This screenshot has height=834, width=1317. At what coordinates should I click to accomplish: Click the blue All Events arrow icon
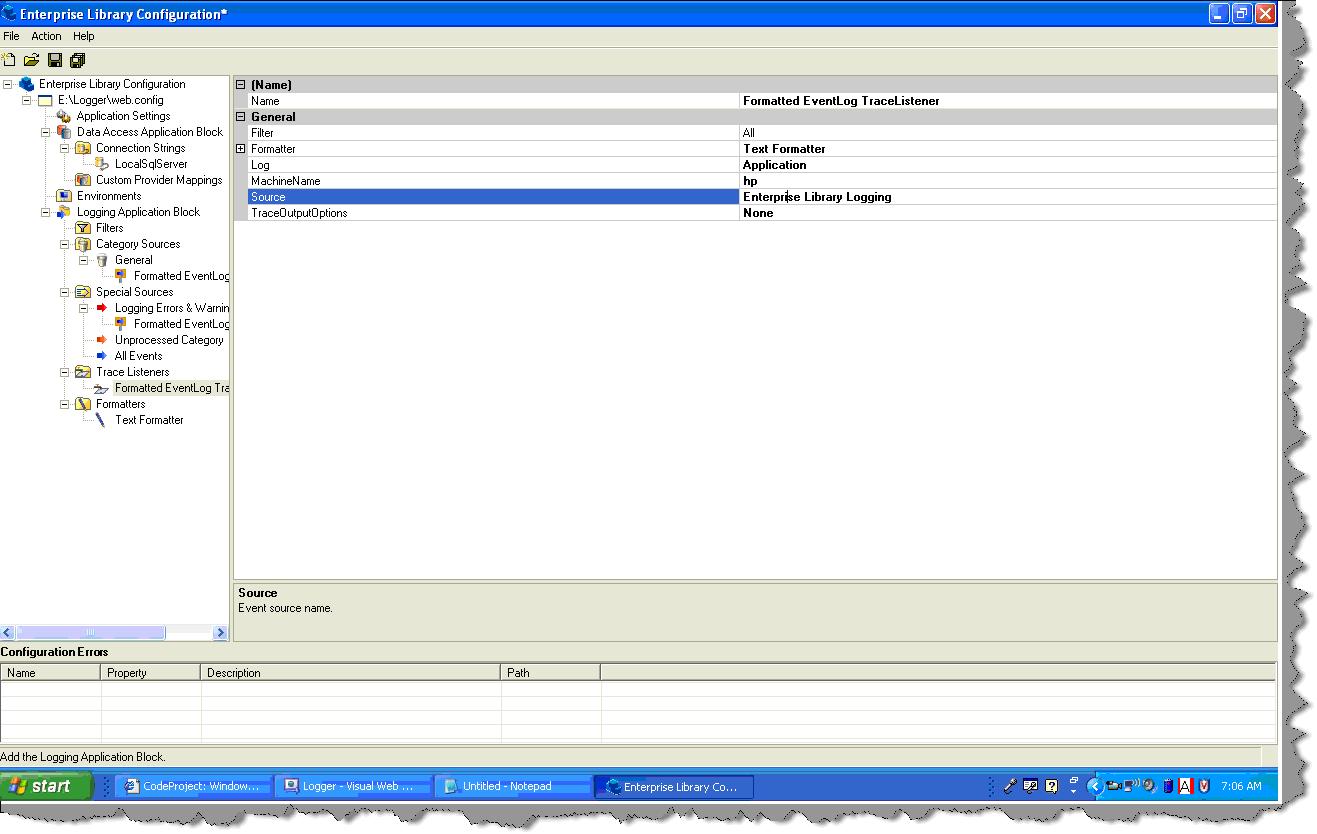coord(102,356)
